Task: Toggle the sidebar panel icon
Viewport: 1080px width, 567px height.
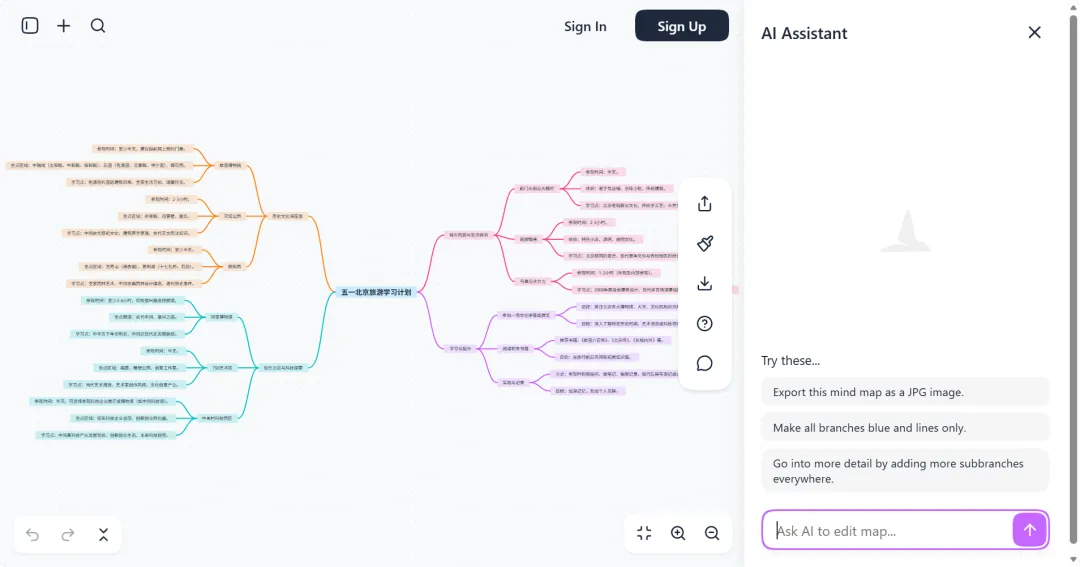Action: 30,26
